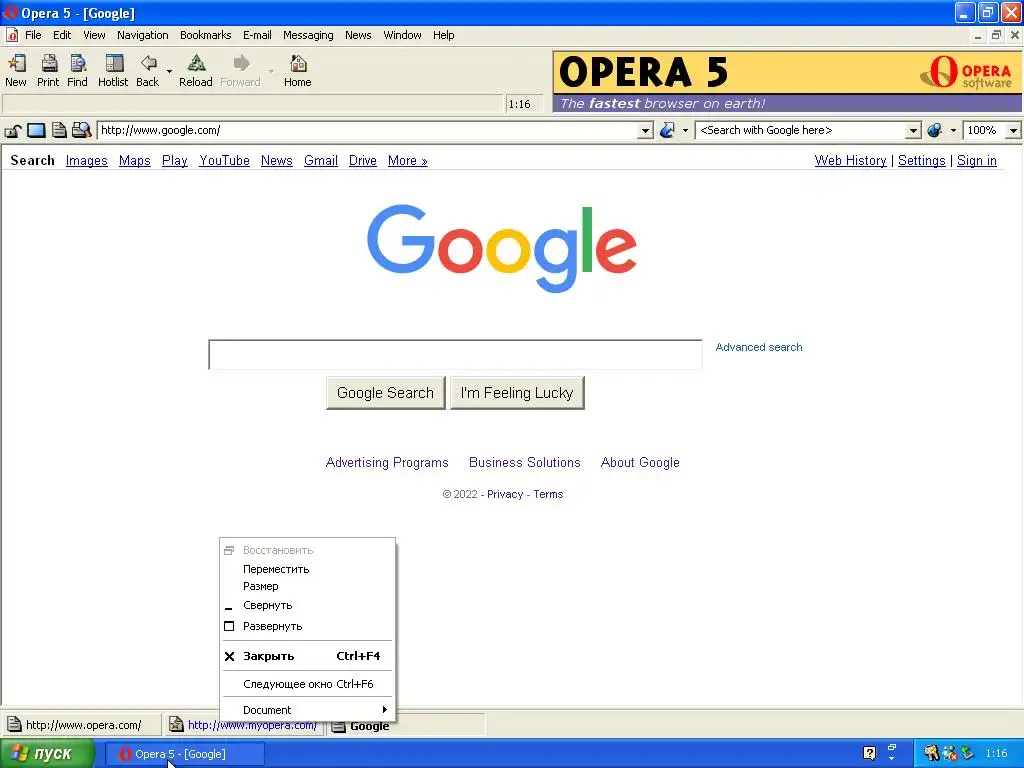Open the Back history dropdown arrow
The height and width of the screenshot is (768, 1024).
tap(169, 71)
